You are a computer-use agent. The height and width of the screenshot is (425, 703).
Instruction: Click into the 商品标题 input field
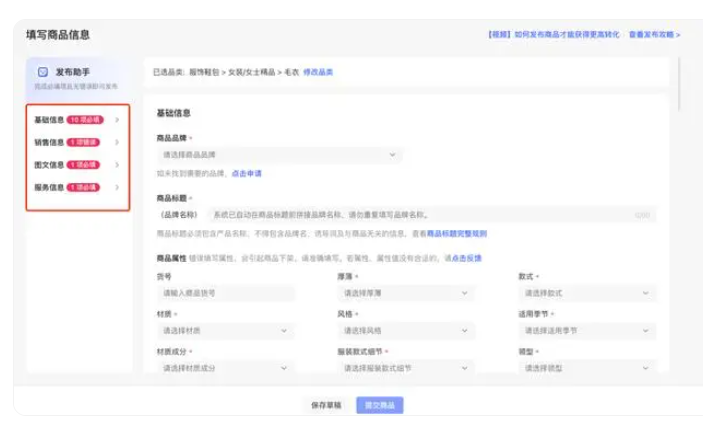pyautogui.click(x=420, y=214)
